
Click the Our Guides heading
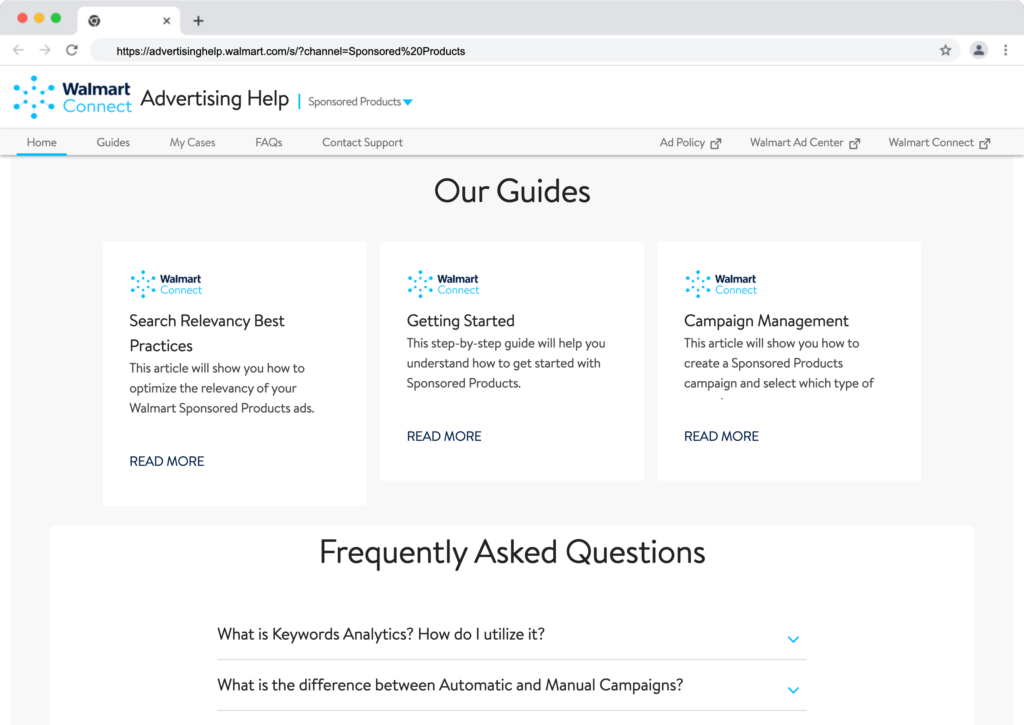tap(512, 191)
